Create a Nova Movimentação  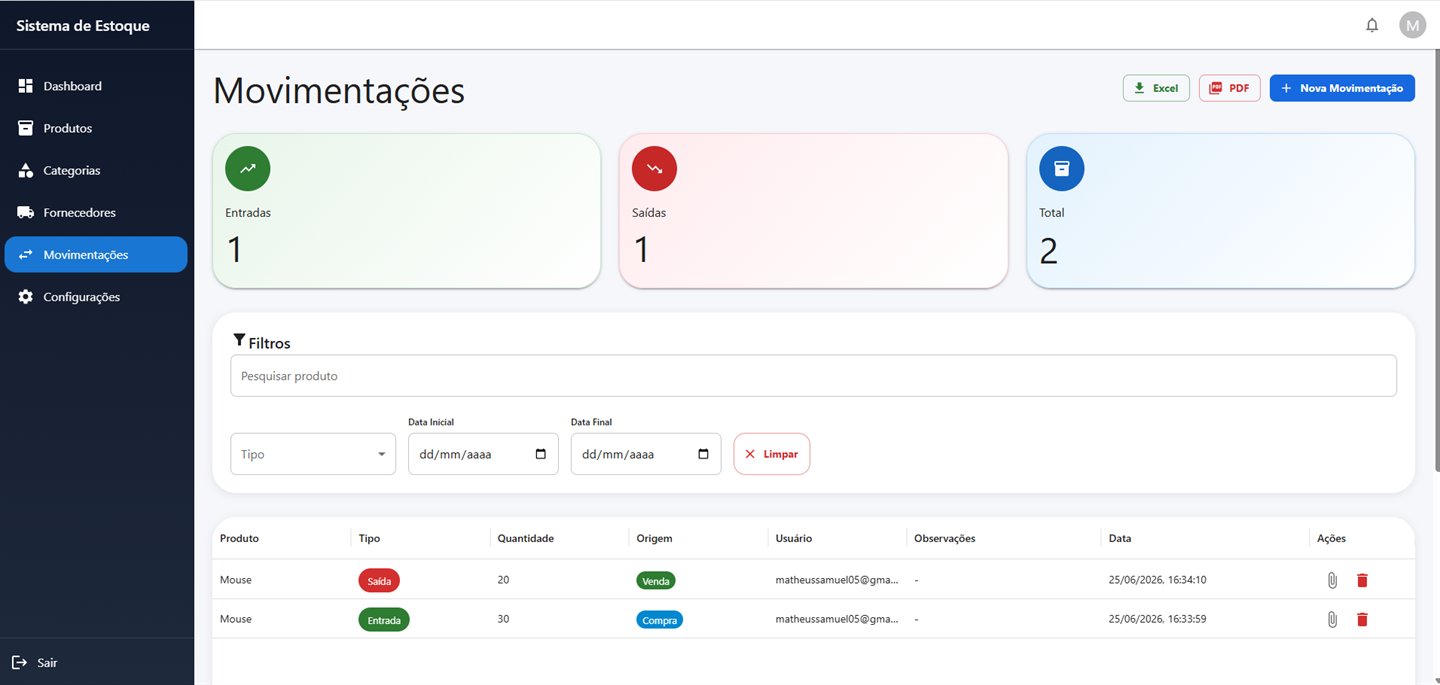tap(1342, 88)
